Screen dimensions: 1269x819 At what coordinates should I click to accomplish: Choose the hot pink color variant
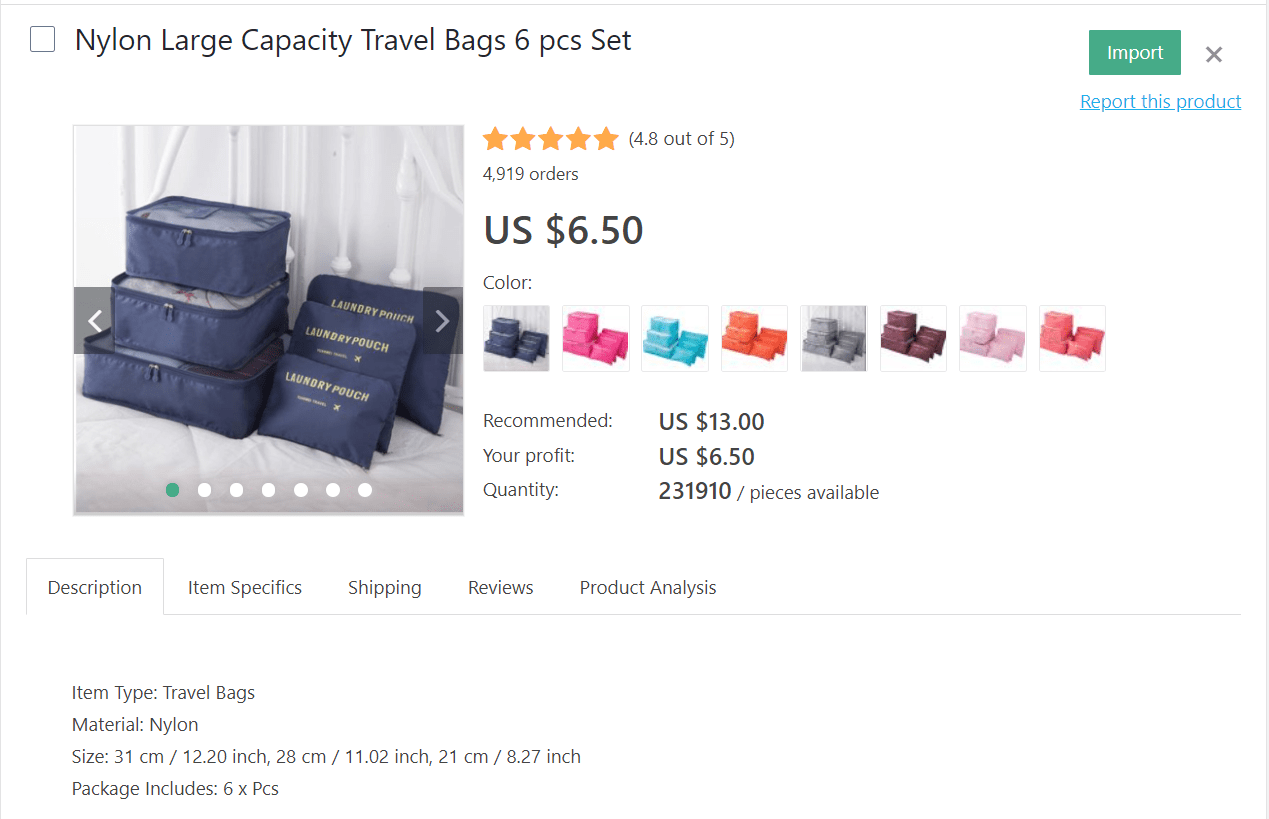(x=595, y=338)
